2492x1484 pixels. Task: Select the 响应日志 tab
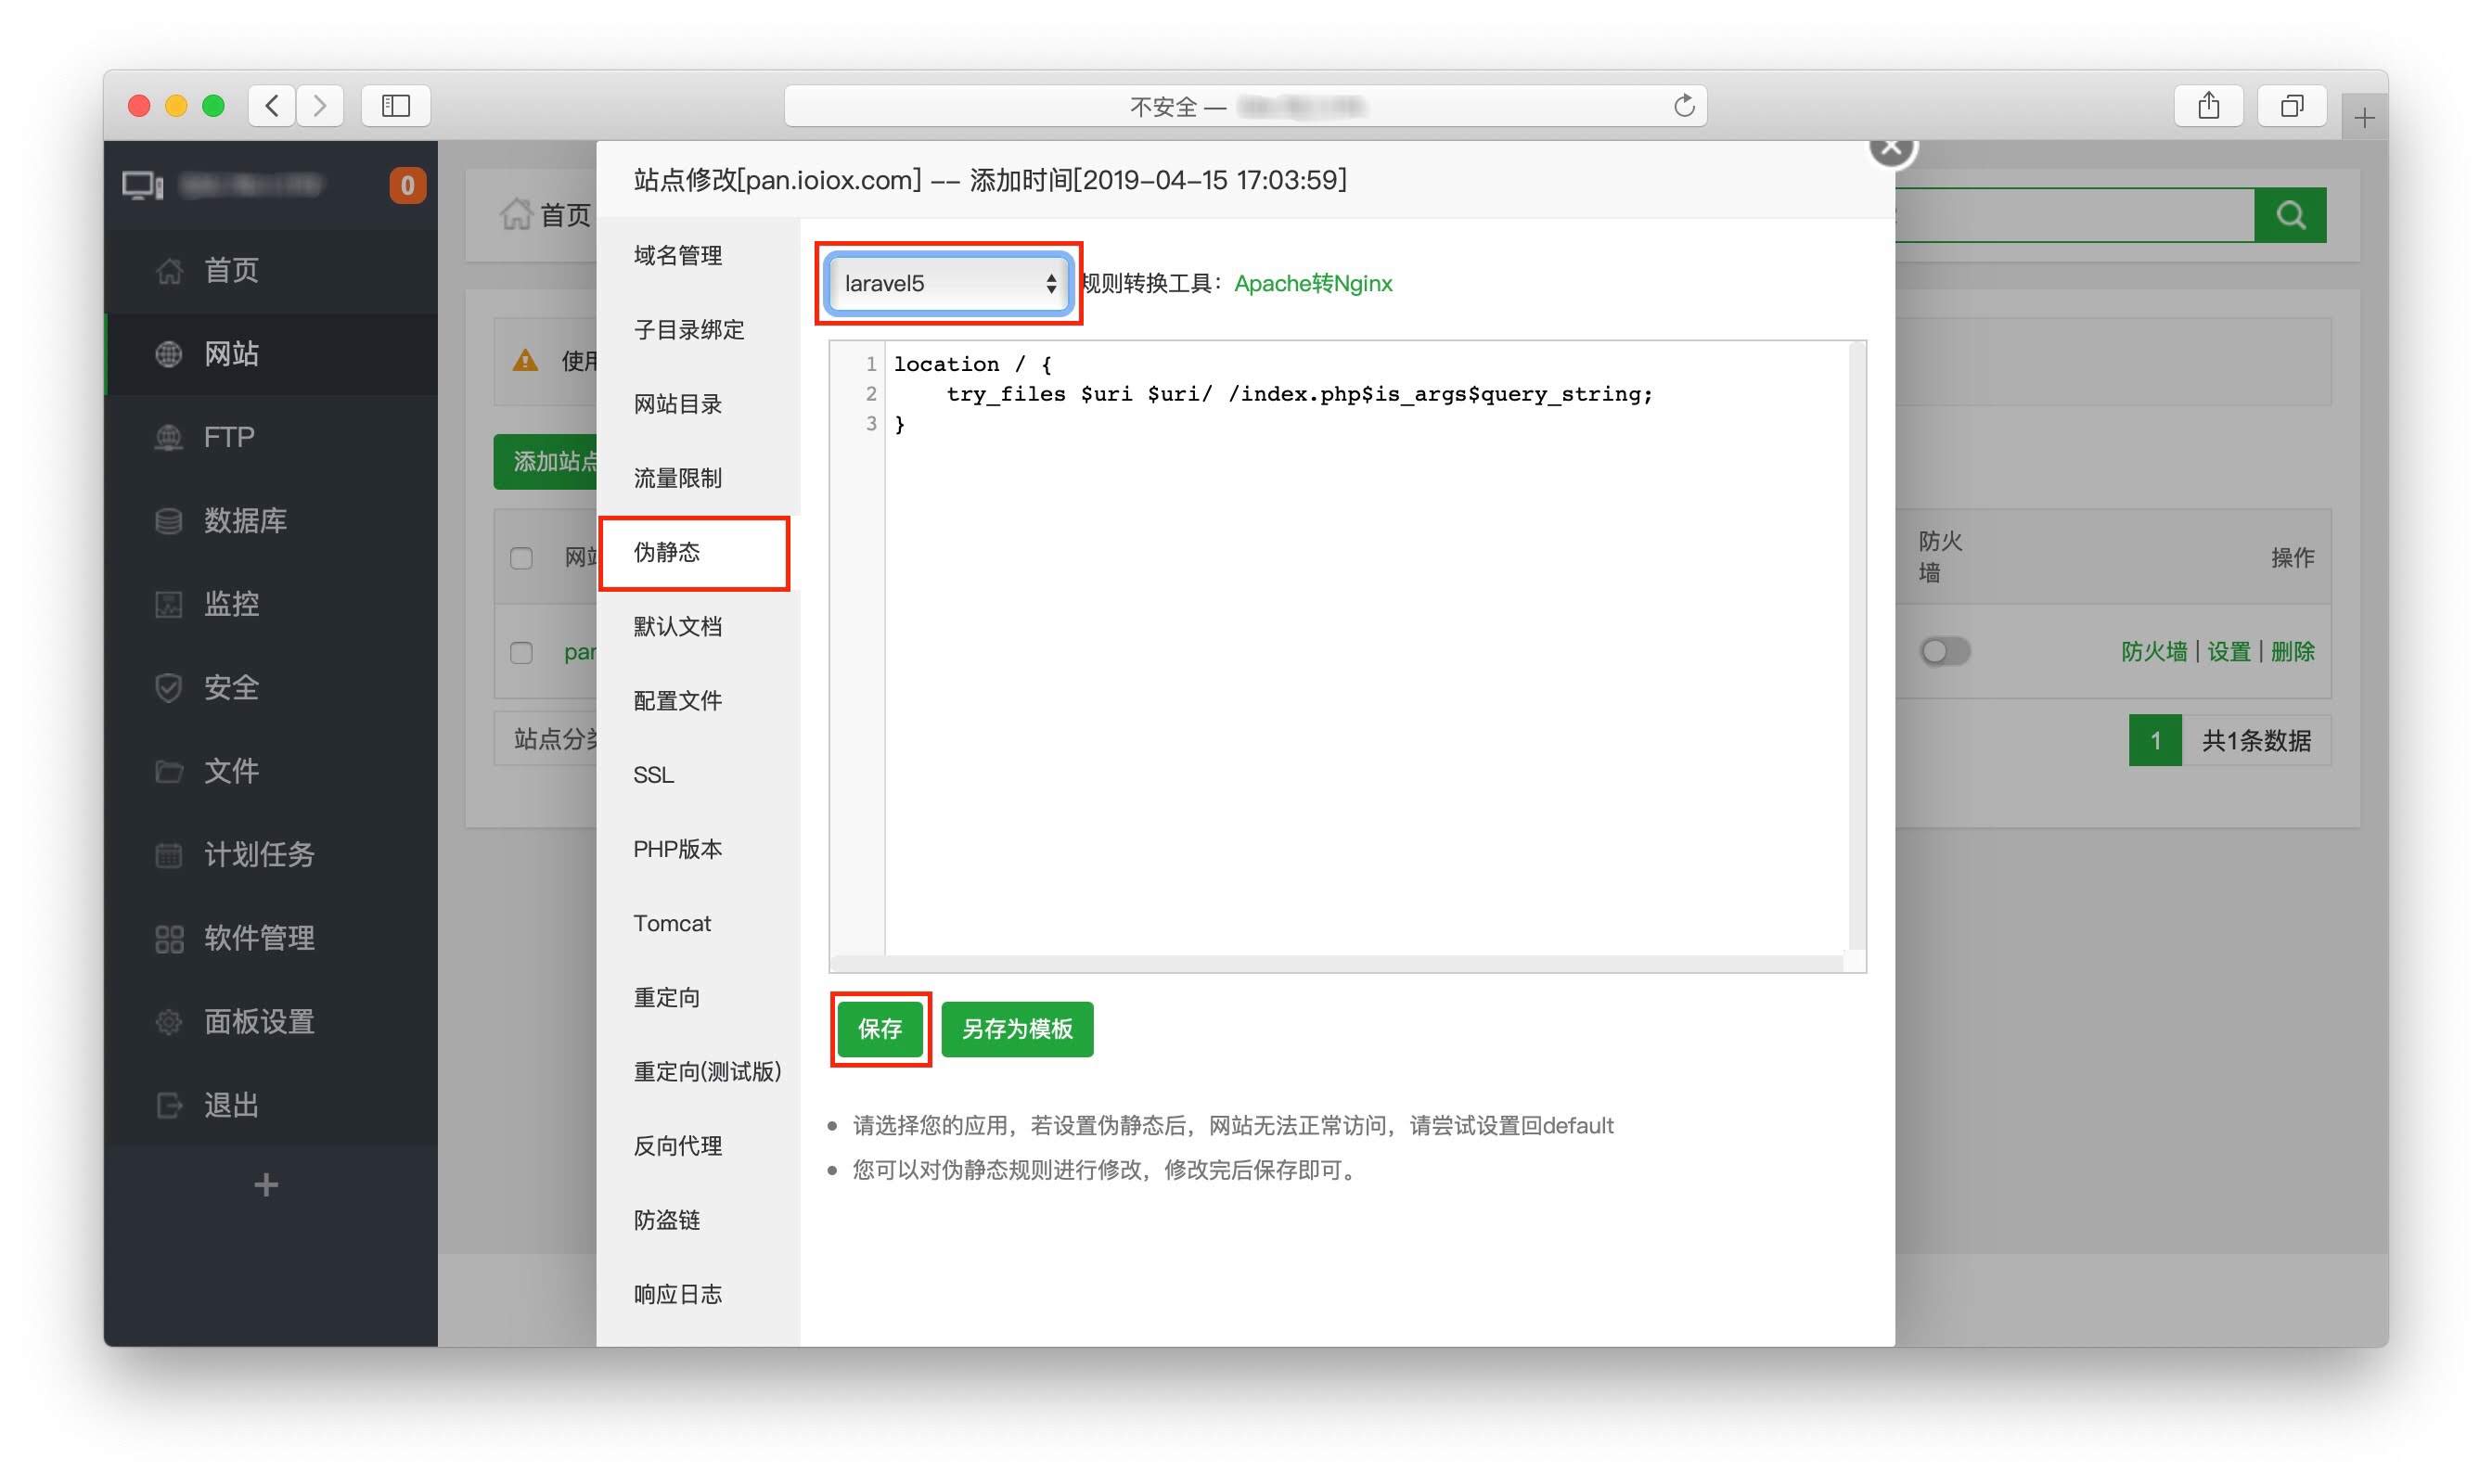point(698,1295)
